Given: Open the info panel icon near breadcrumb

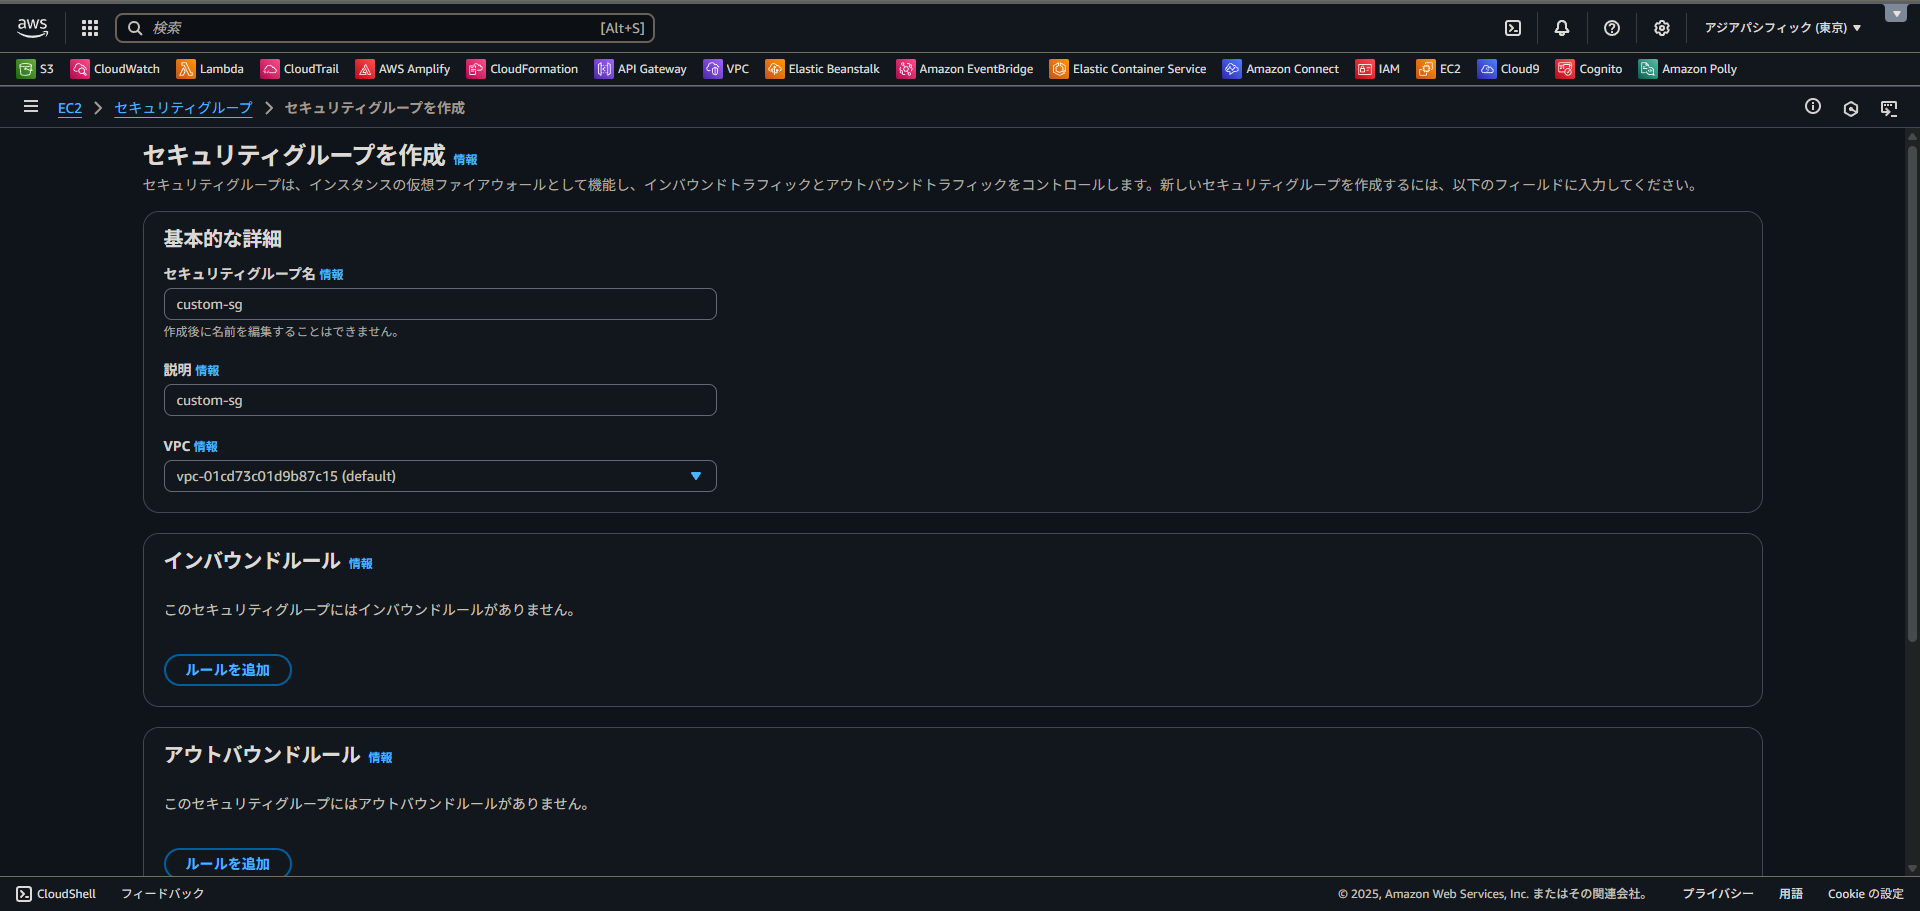Looking at the screenshot, I should [1813, 106].
